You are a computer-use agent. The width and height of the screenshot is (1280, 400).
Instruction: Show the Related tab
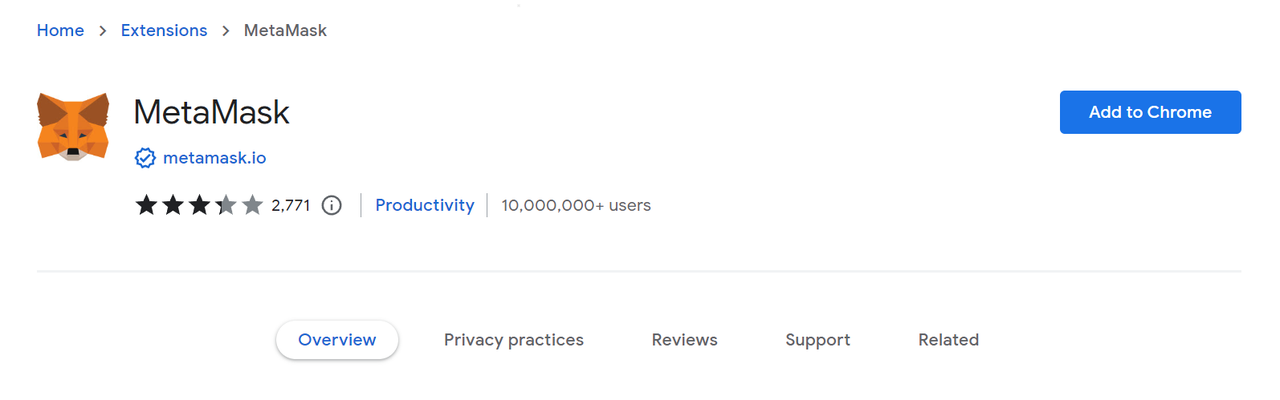click(948, 340)
